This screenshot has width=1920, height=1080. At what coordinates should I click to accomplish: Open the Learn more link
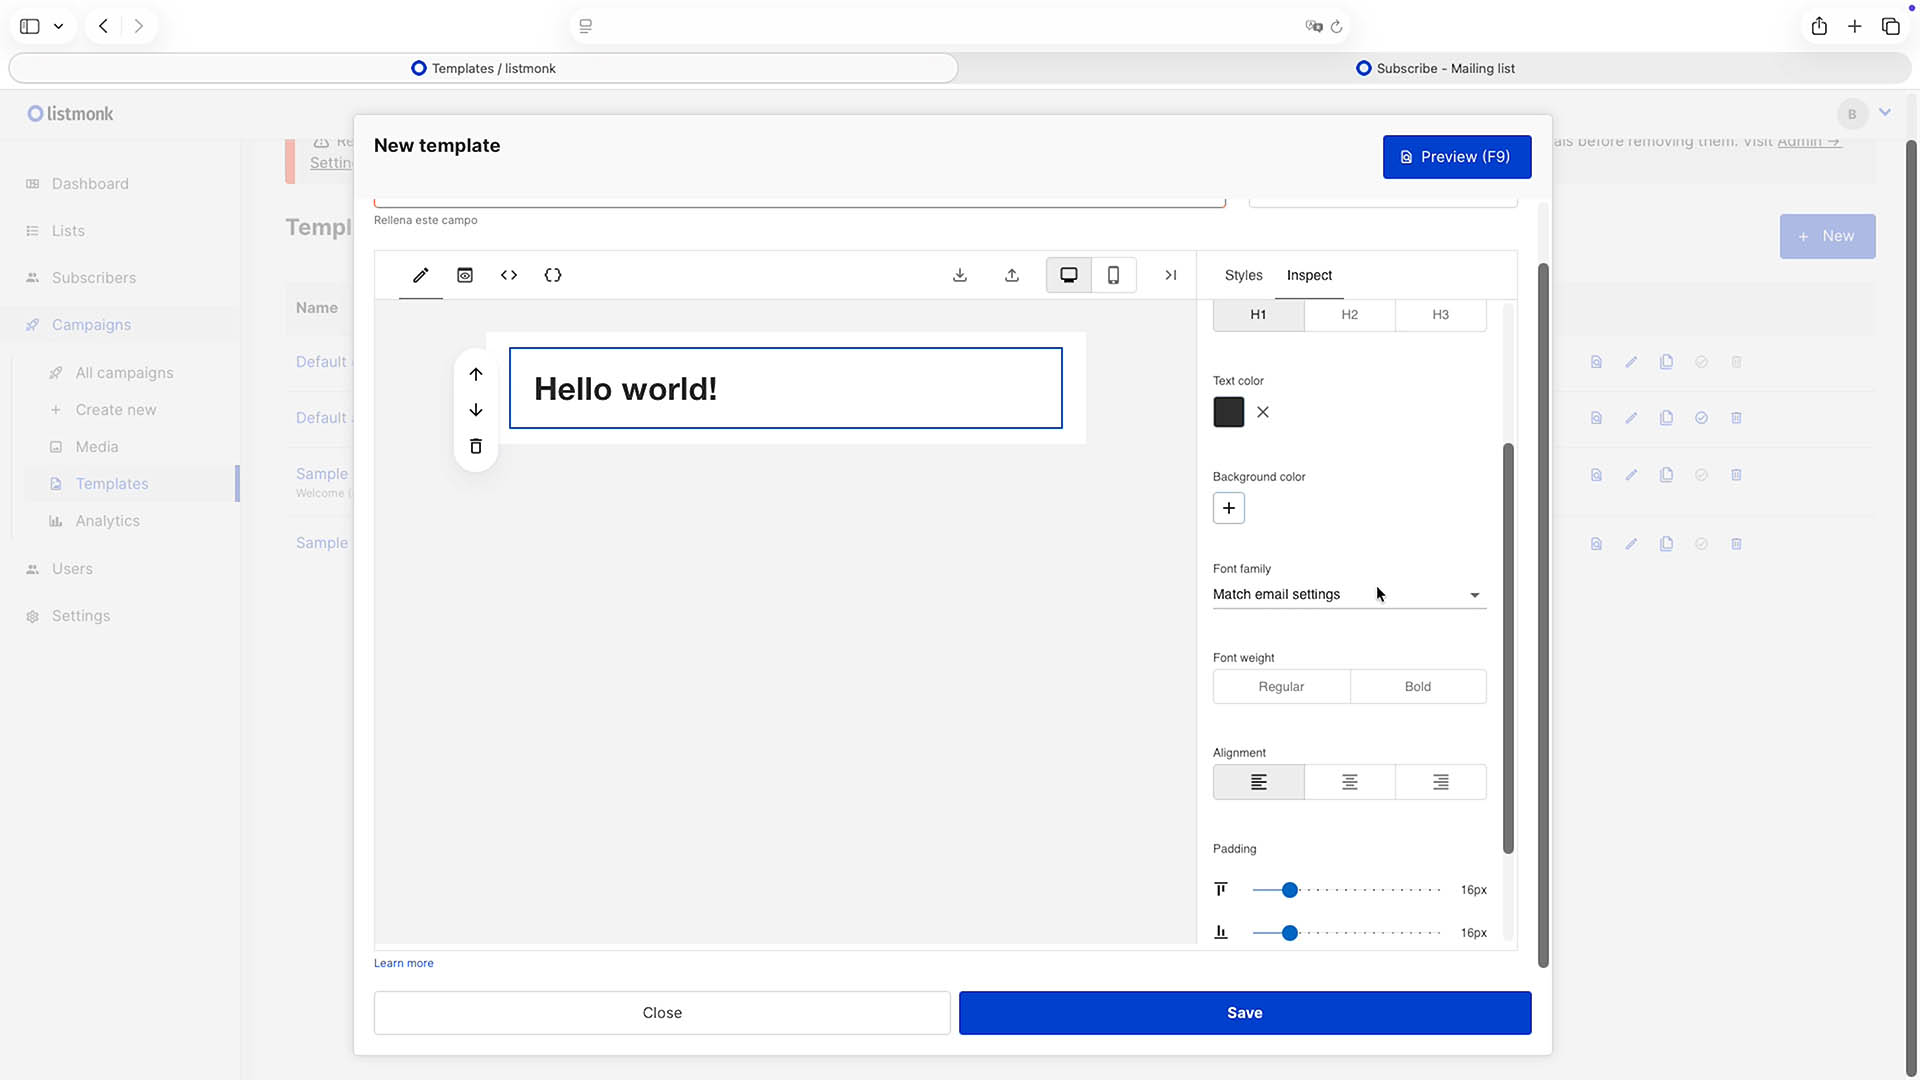[403, 963]
